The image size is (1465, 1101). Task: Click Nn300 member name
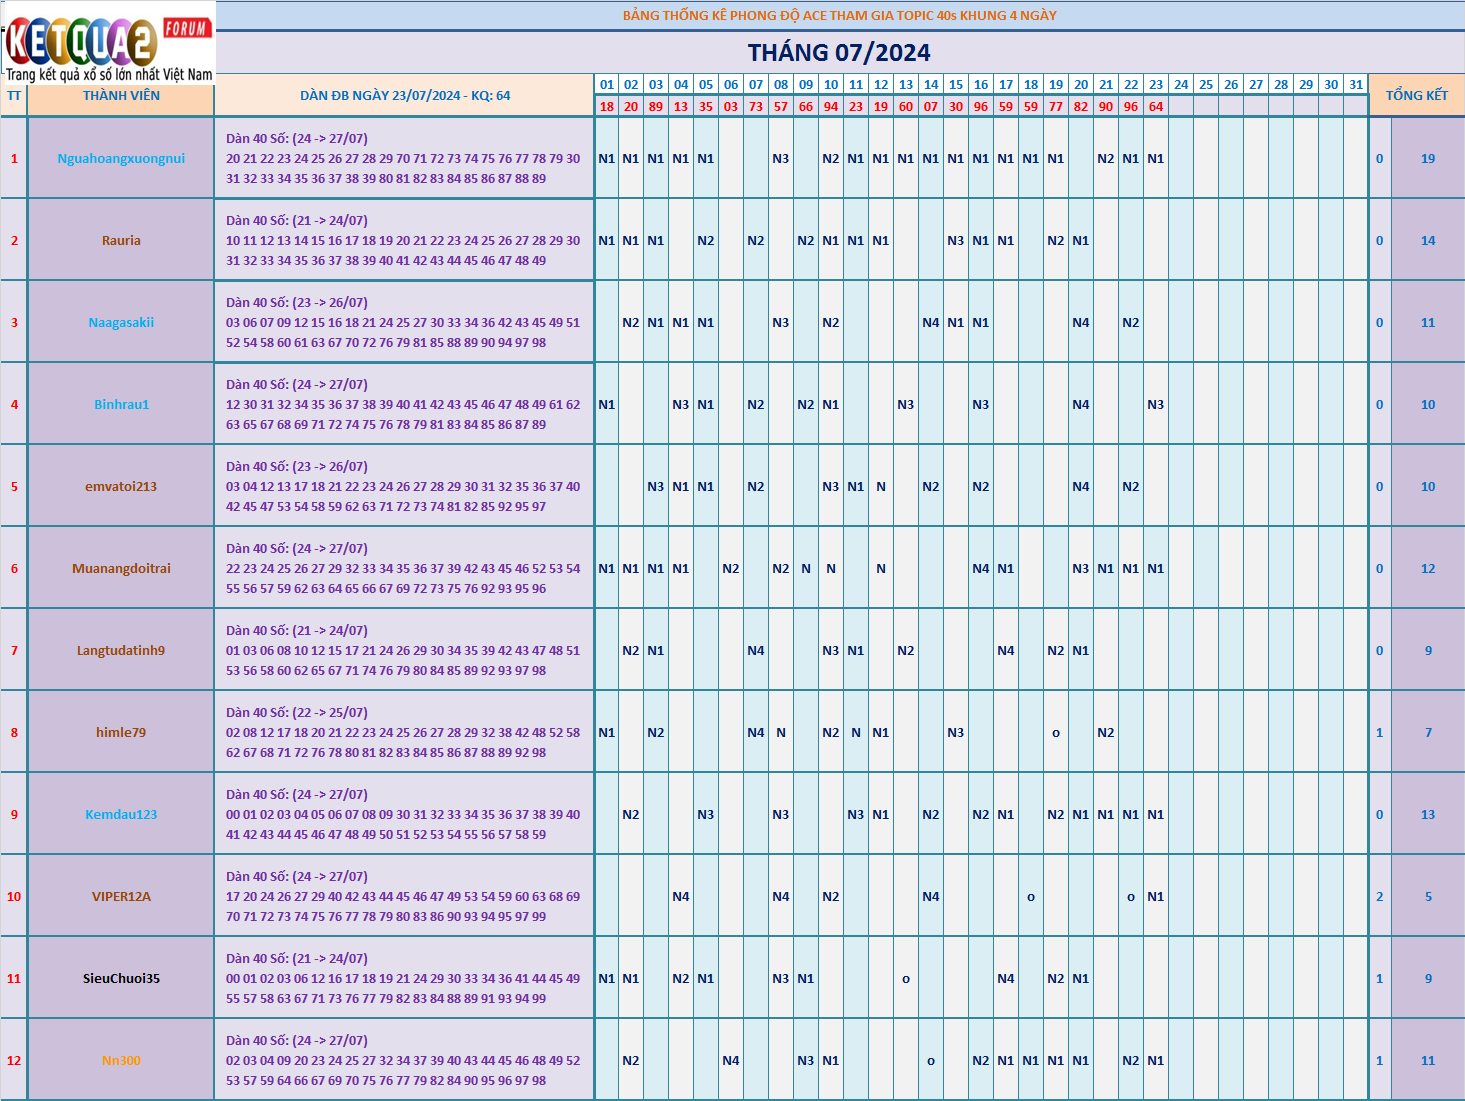point(121,1060)
